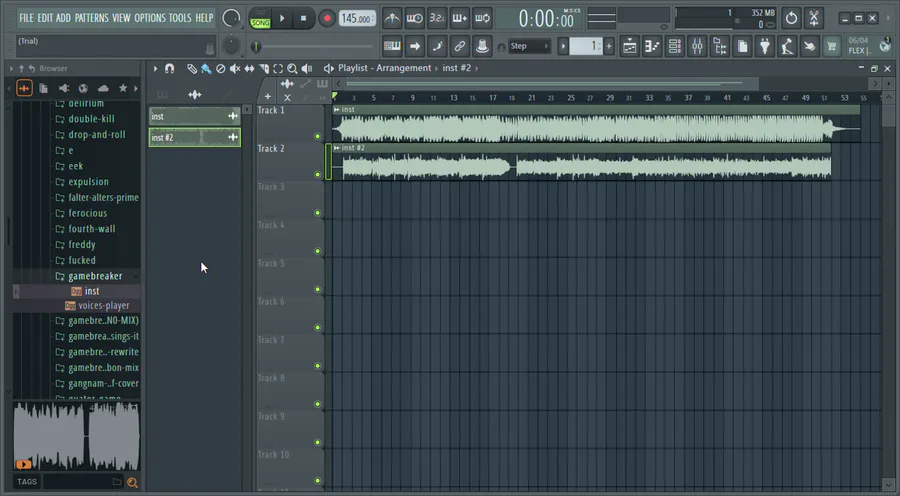The image size is (900, 496).
Task: Click the waveform preview thumbnail in browser
Action: tap(76, 436)
